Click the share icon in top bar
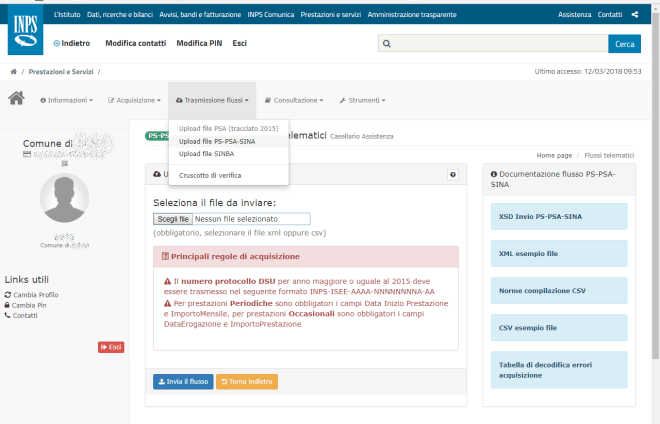 634,15
